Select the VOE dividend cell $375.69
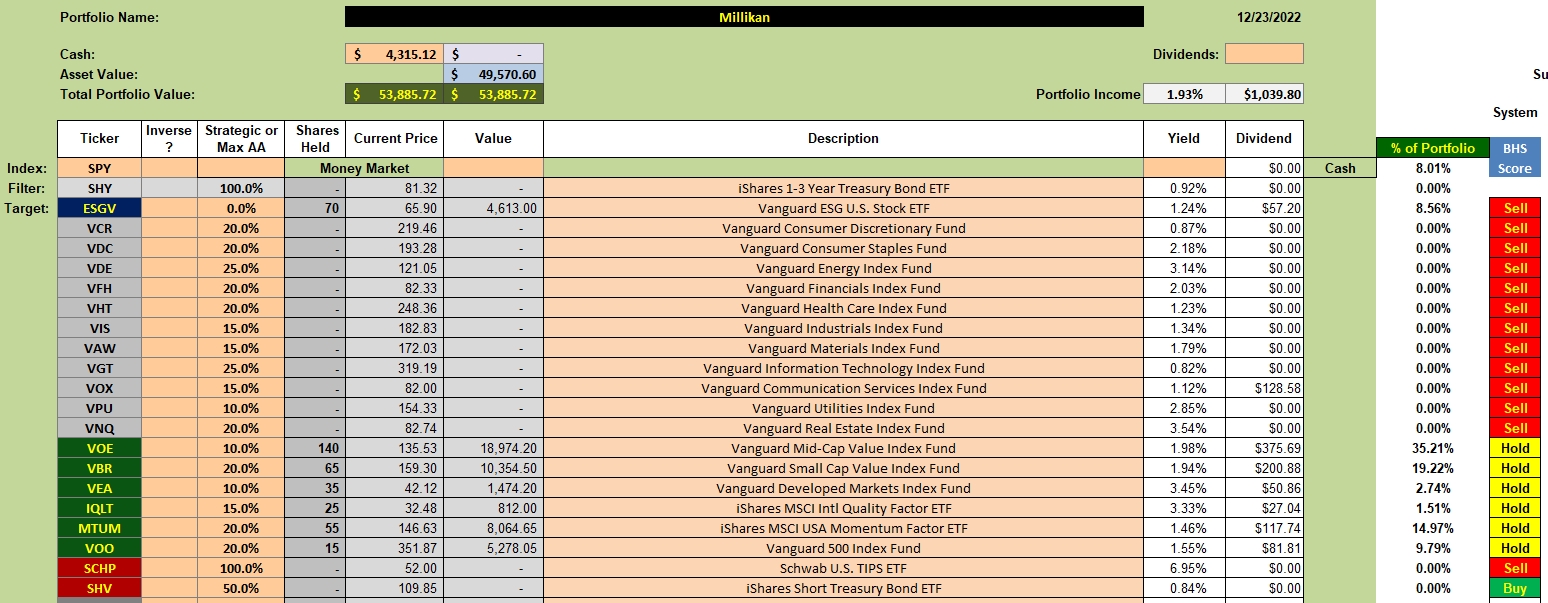 1264,448
